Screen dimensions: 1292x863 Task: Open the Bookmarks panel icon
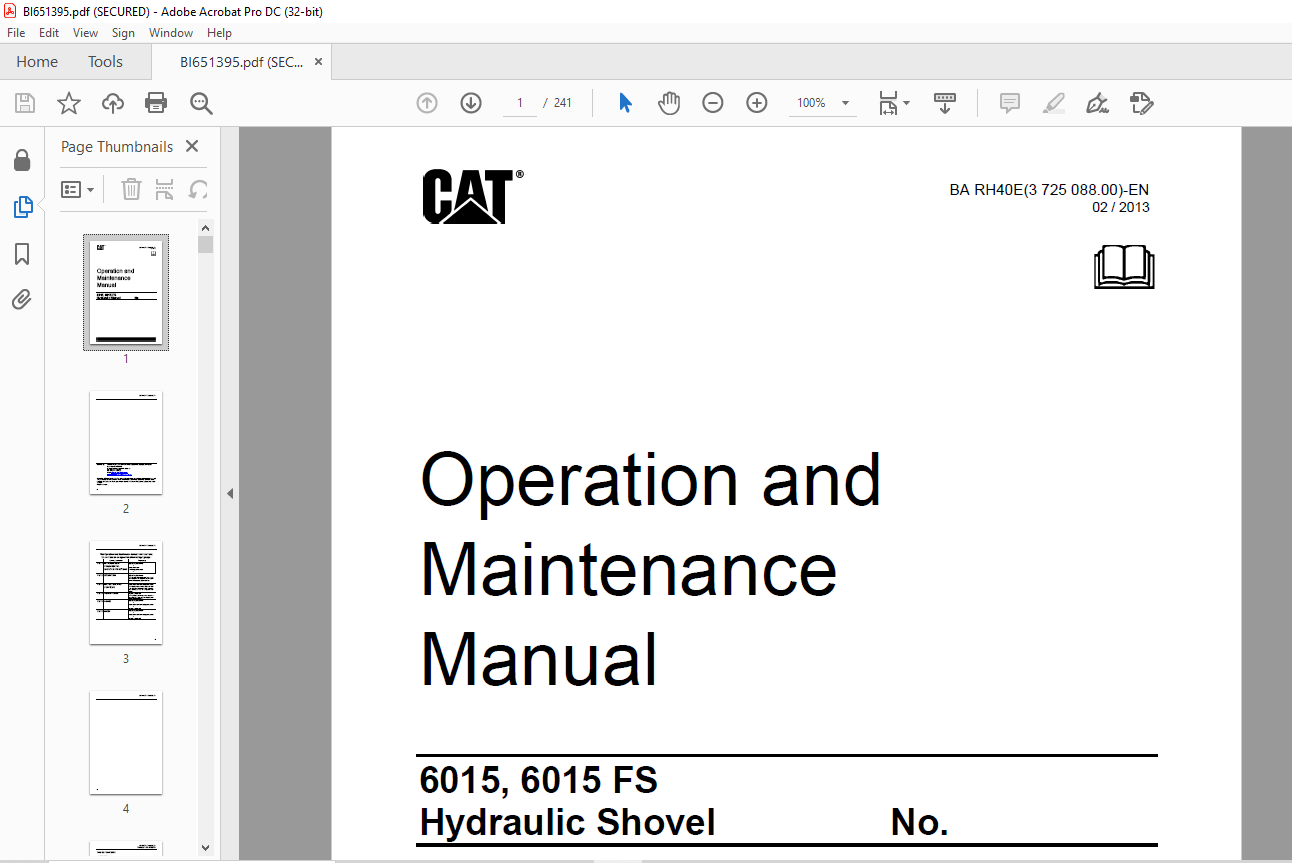22,254
